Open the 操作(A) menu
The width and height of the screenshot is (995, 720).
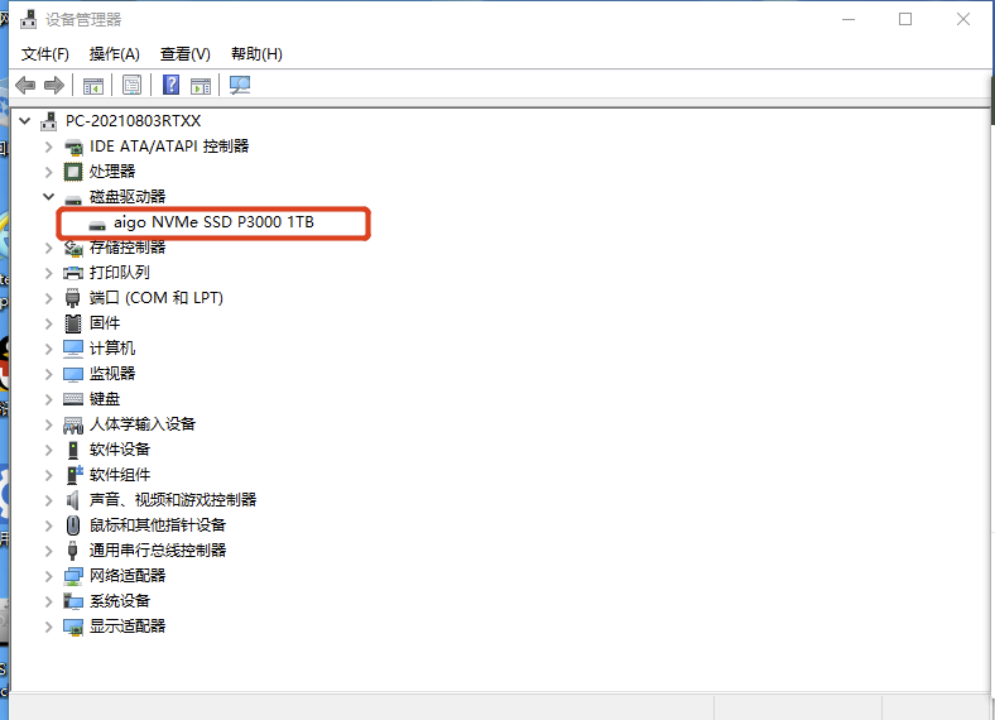[114, 53]
